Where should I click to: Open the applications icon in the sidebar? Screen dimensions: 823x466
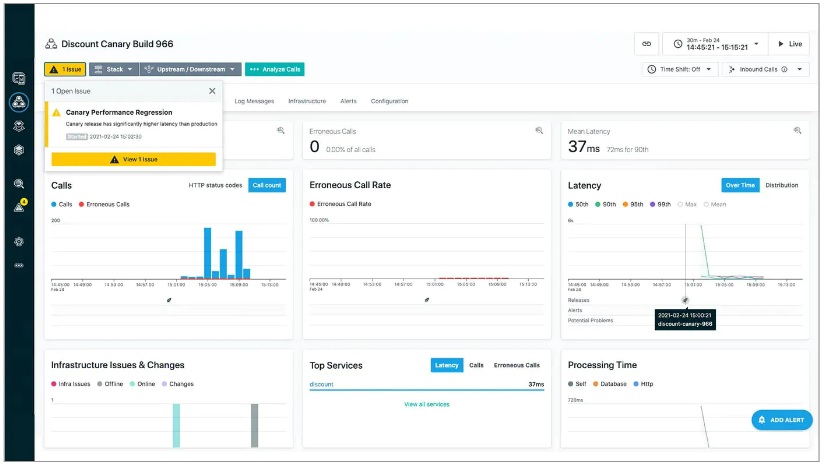(x=19, y=102)
